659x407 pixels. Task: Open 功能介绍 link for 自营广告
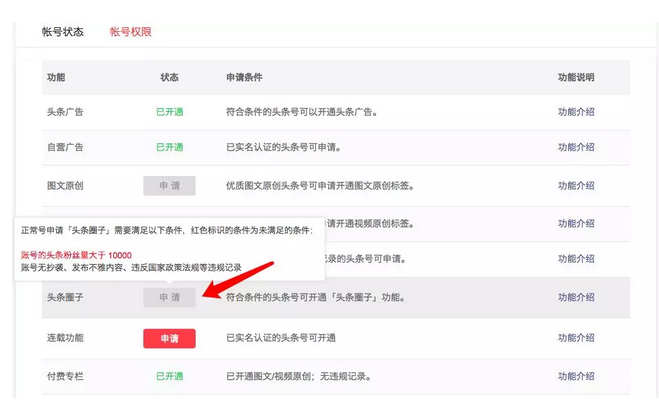tap(576, 147)
